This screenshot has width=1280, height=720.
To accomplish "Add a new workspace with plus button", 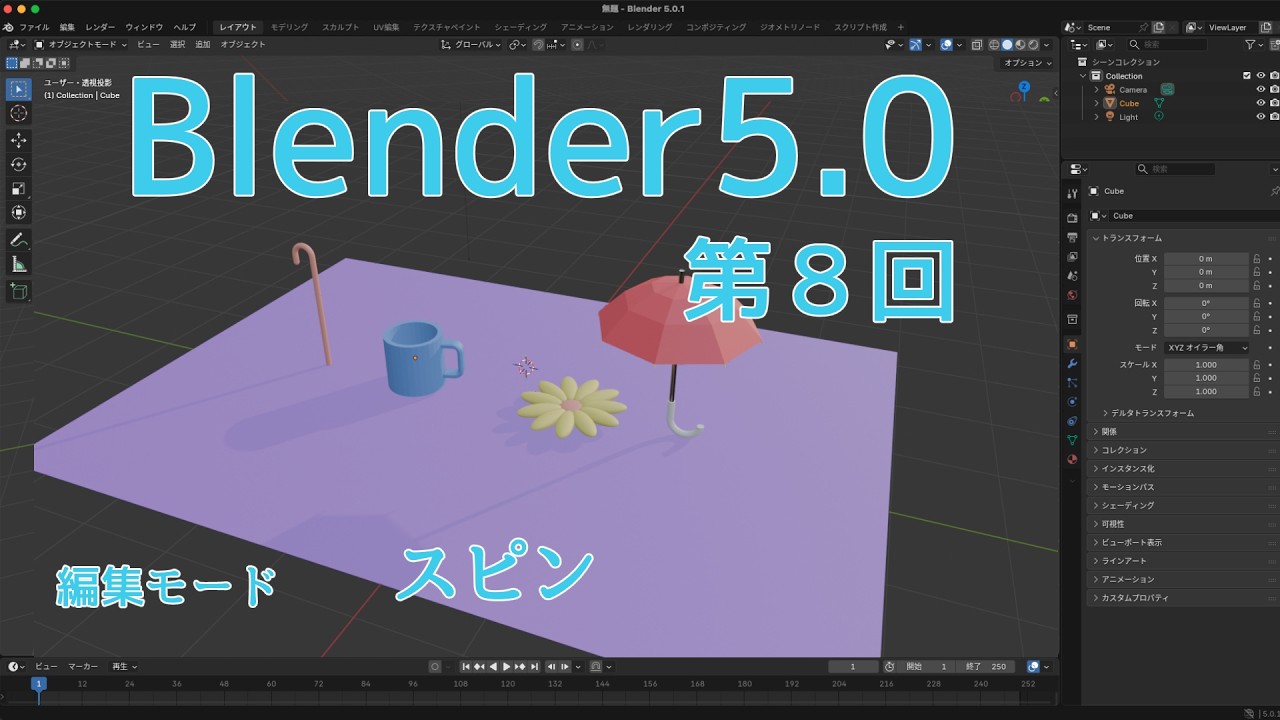I will pyautogui.click(x=900, y=27).
